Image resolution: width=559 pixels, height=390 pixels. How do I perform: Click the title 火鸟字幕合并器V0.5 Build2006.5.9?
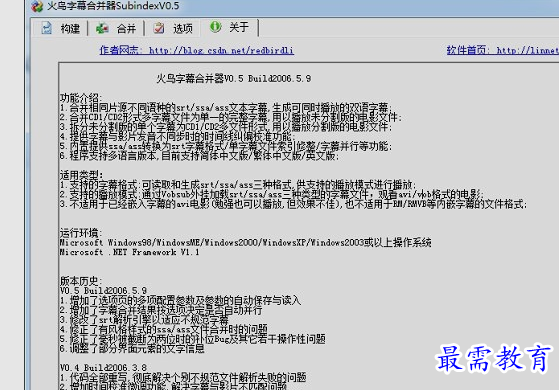pos(234,78)
